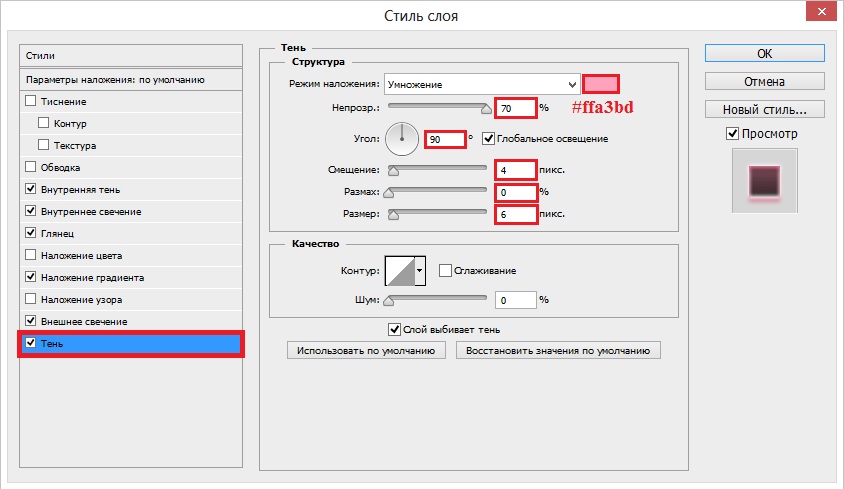844x489 pixels.
Task: Click Использовать по умолчанию button
Action: 366,351
